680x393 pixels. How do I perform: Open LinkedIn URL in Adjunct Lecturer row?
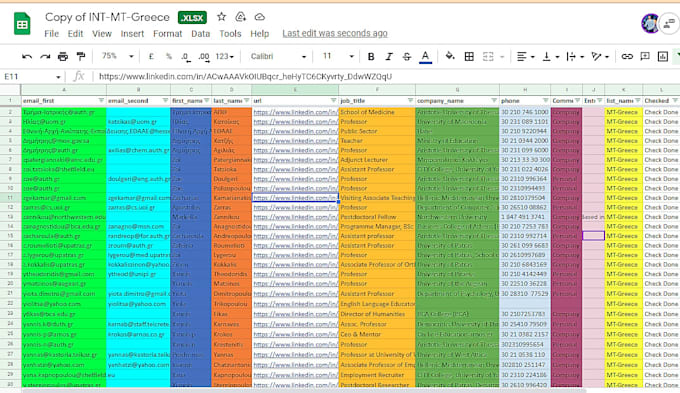click(x=295, y=160)
